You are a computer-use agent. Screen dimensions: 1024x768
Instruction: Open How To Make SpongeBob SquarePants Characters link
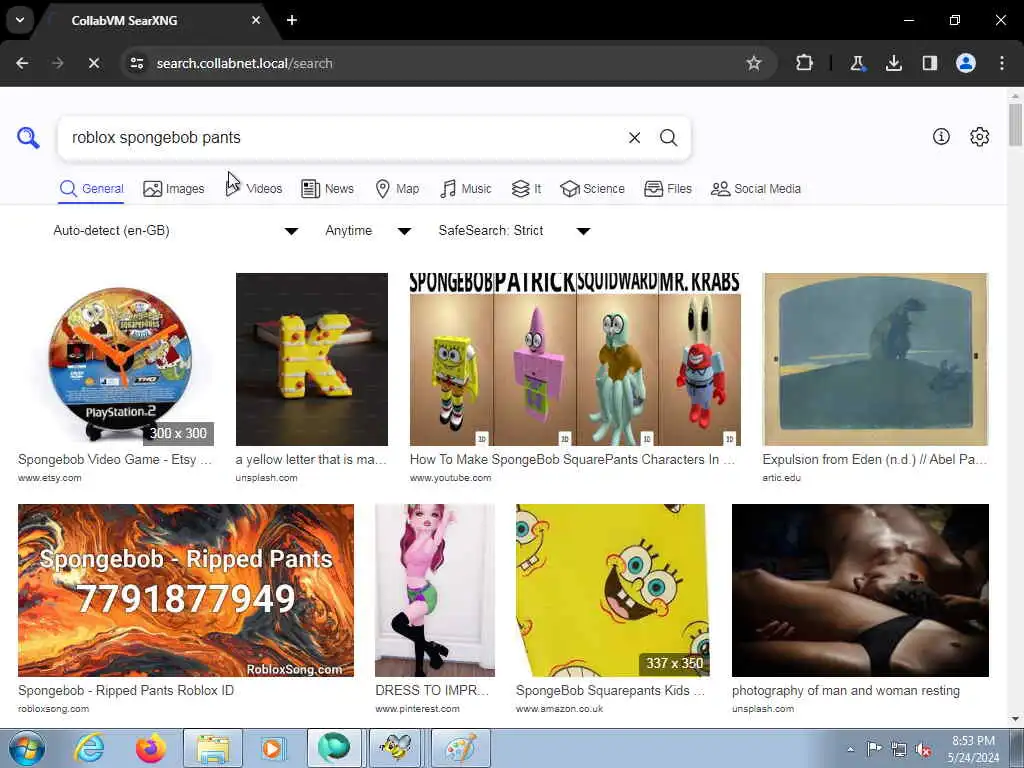coord(572,460)
